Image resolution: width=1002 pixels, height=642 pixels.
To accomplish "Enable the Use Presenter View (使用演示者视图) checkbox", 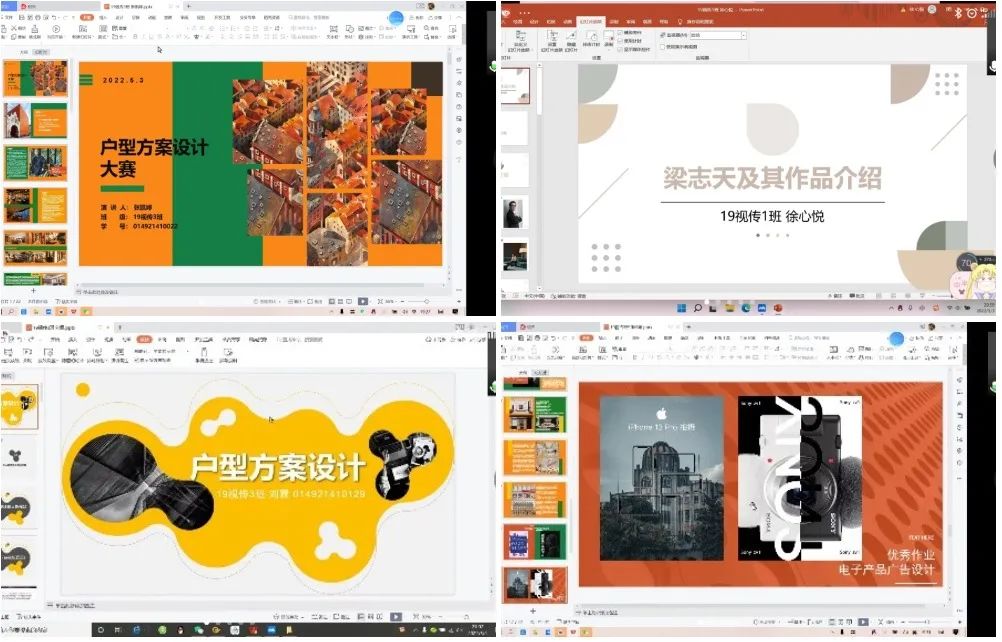I will pyautogui.click(x=663, y=47).
